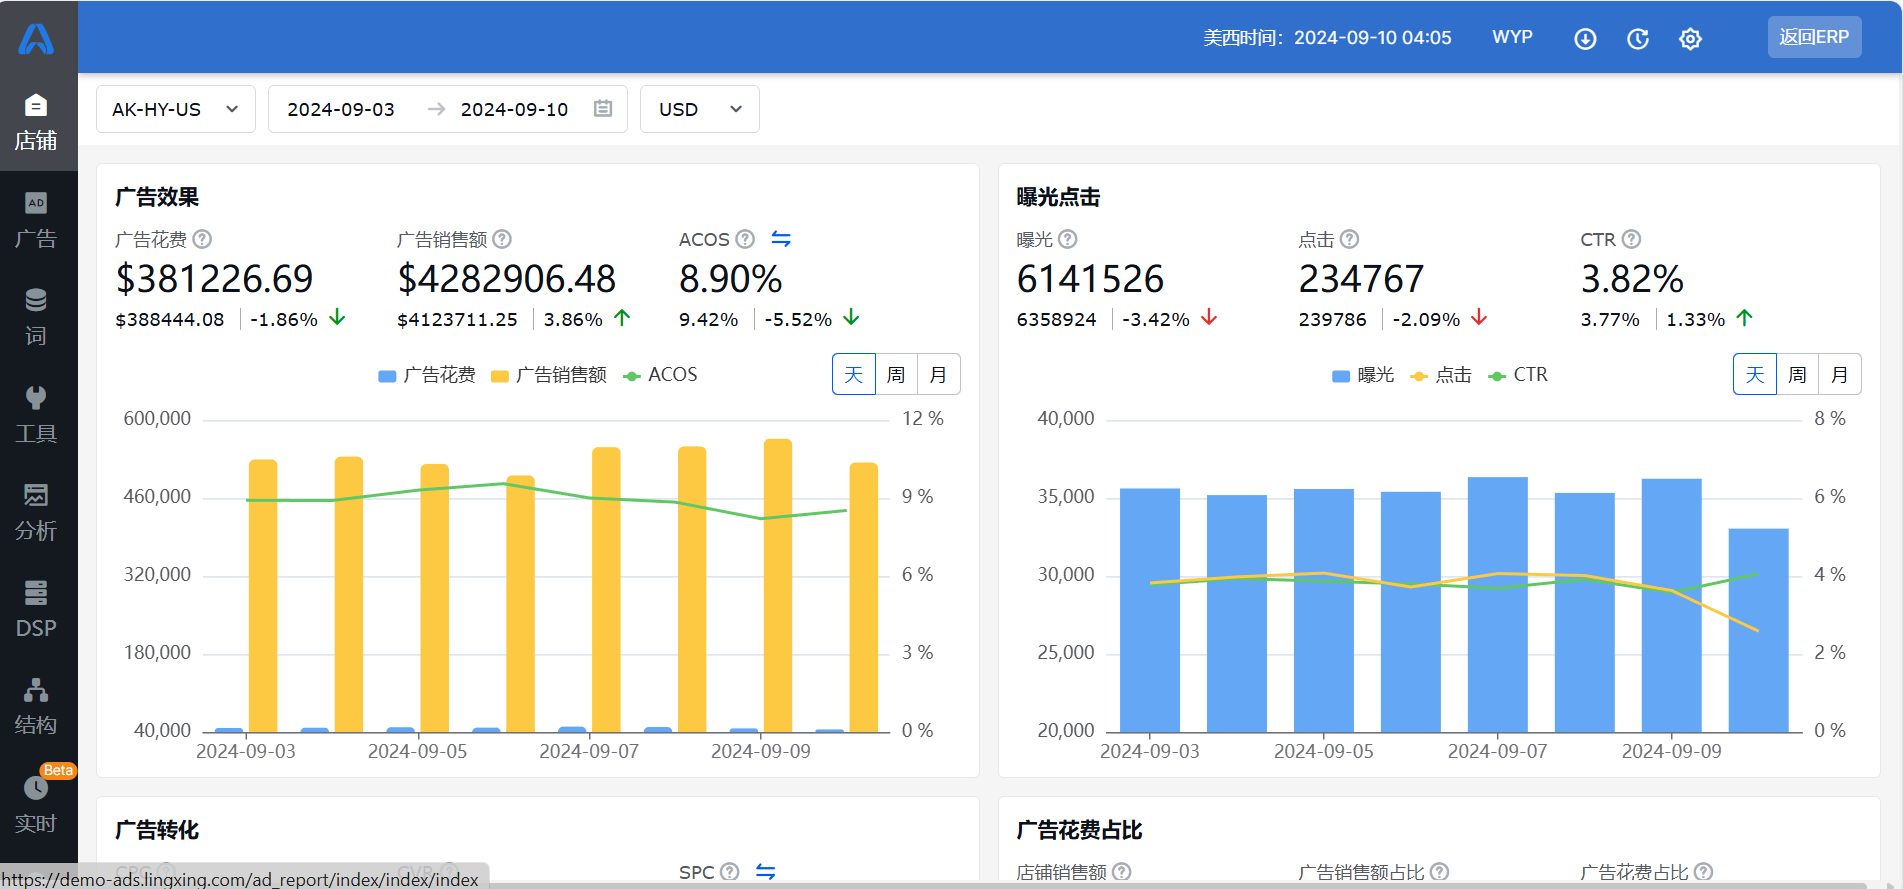Click help icon next to ACOS
Image resolution: width=1903 pixels, height=889 pixels.
tap(745, 239)
